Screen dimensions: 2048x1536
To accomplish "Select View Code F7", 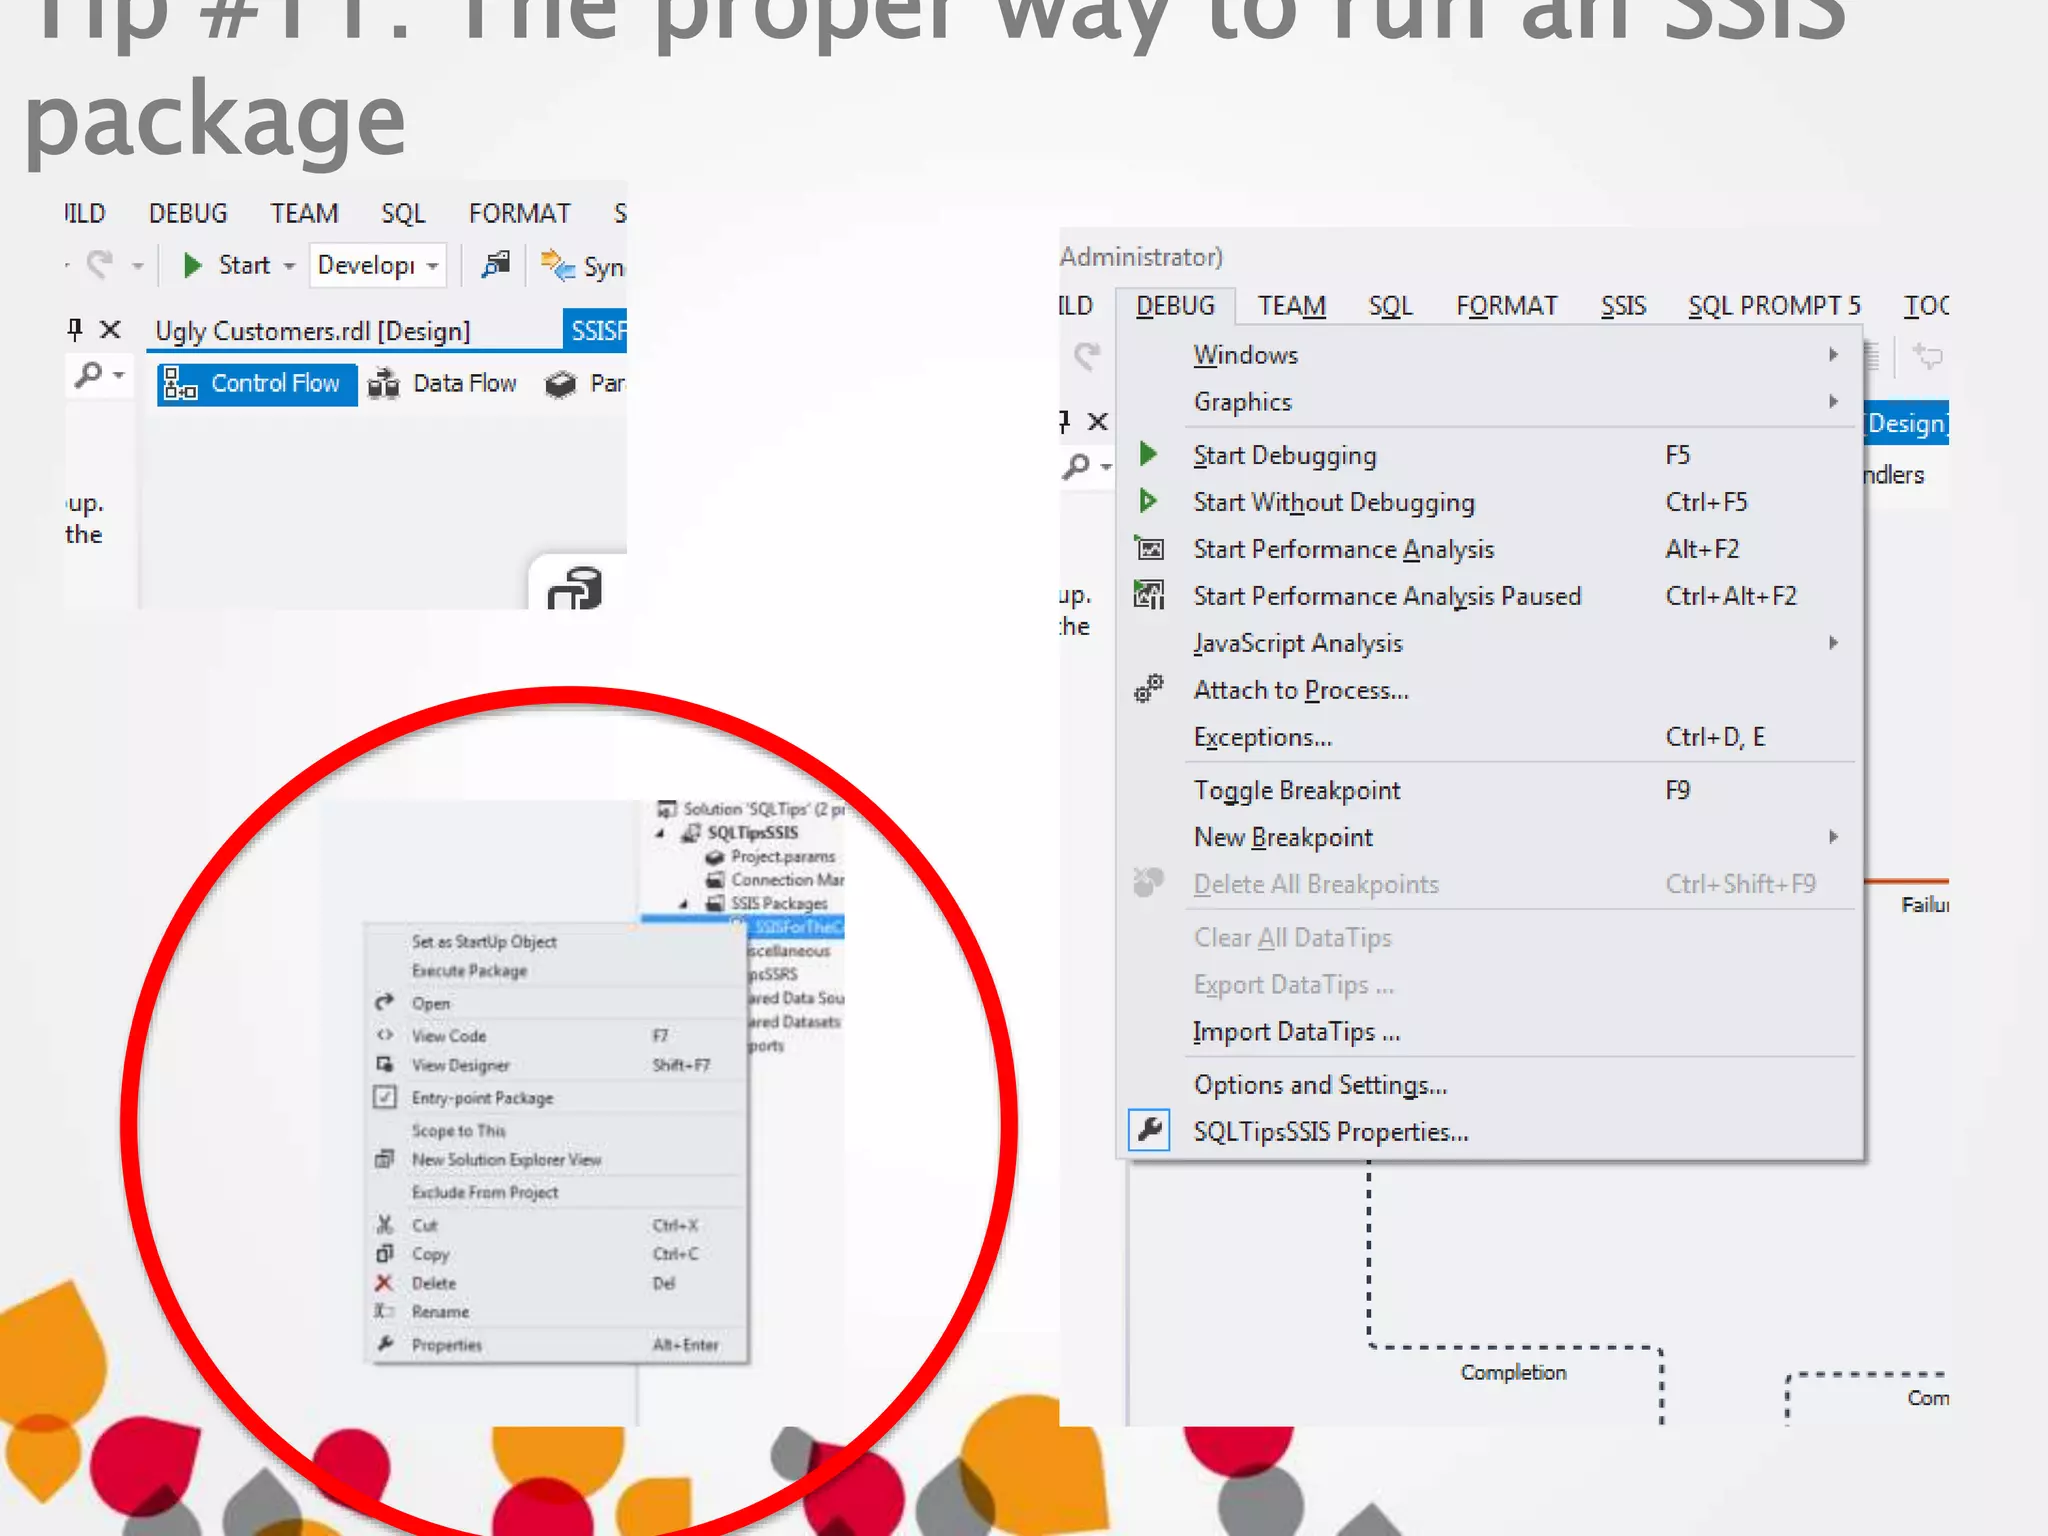I will pos(558,1036).
